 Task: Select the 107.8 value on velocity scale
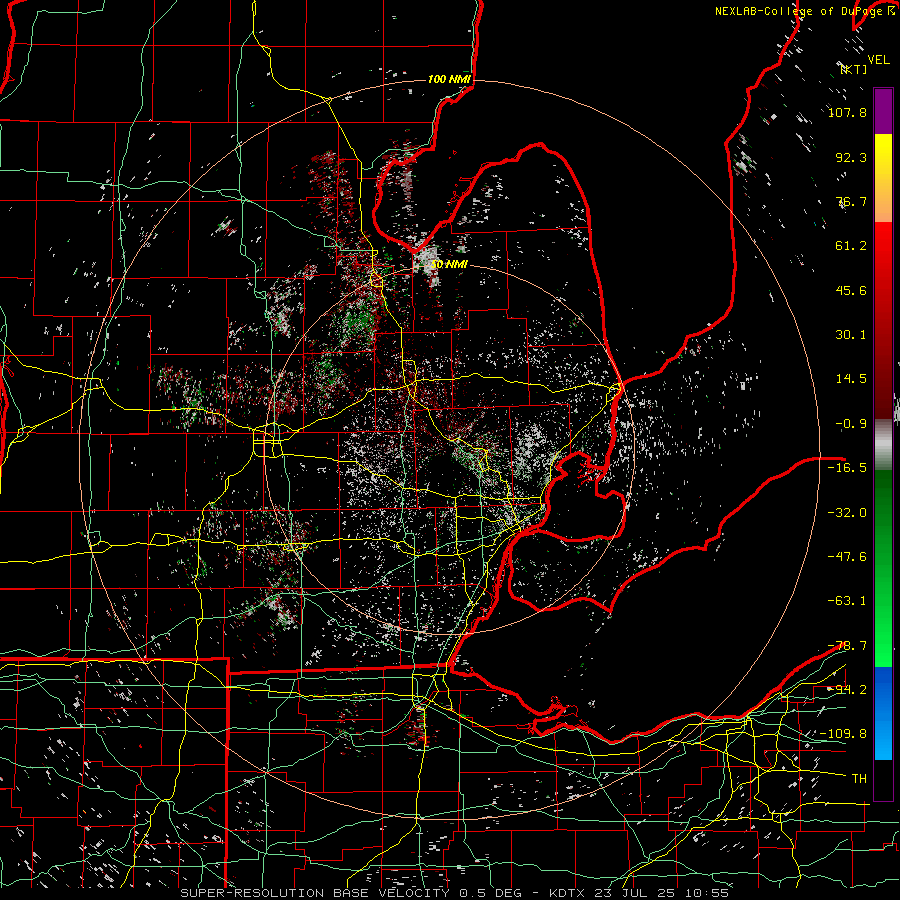pos(847,112)
